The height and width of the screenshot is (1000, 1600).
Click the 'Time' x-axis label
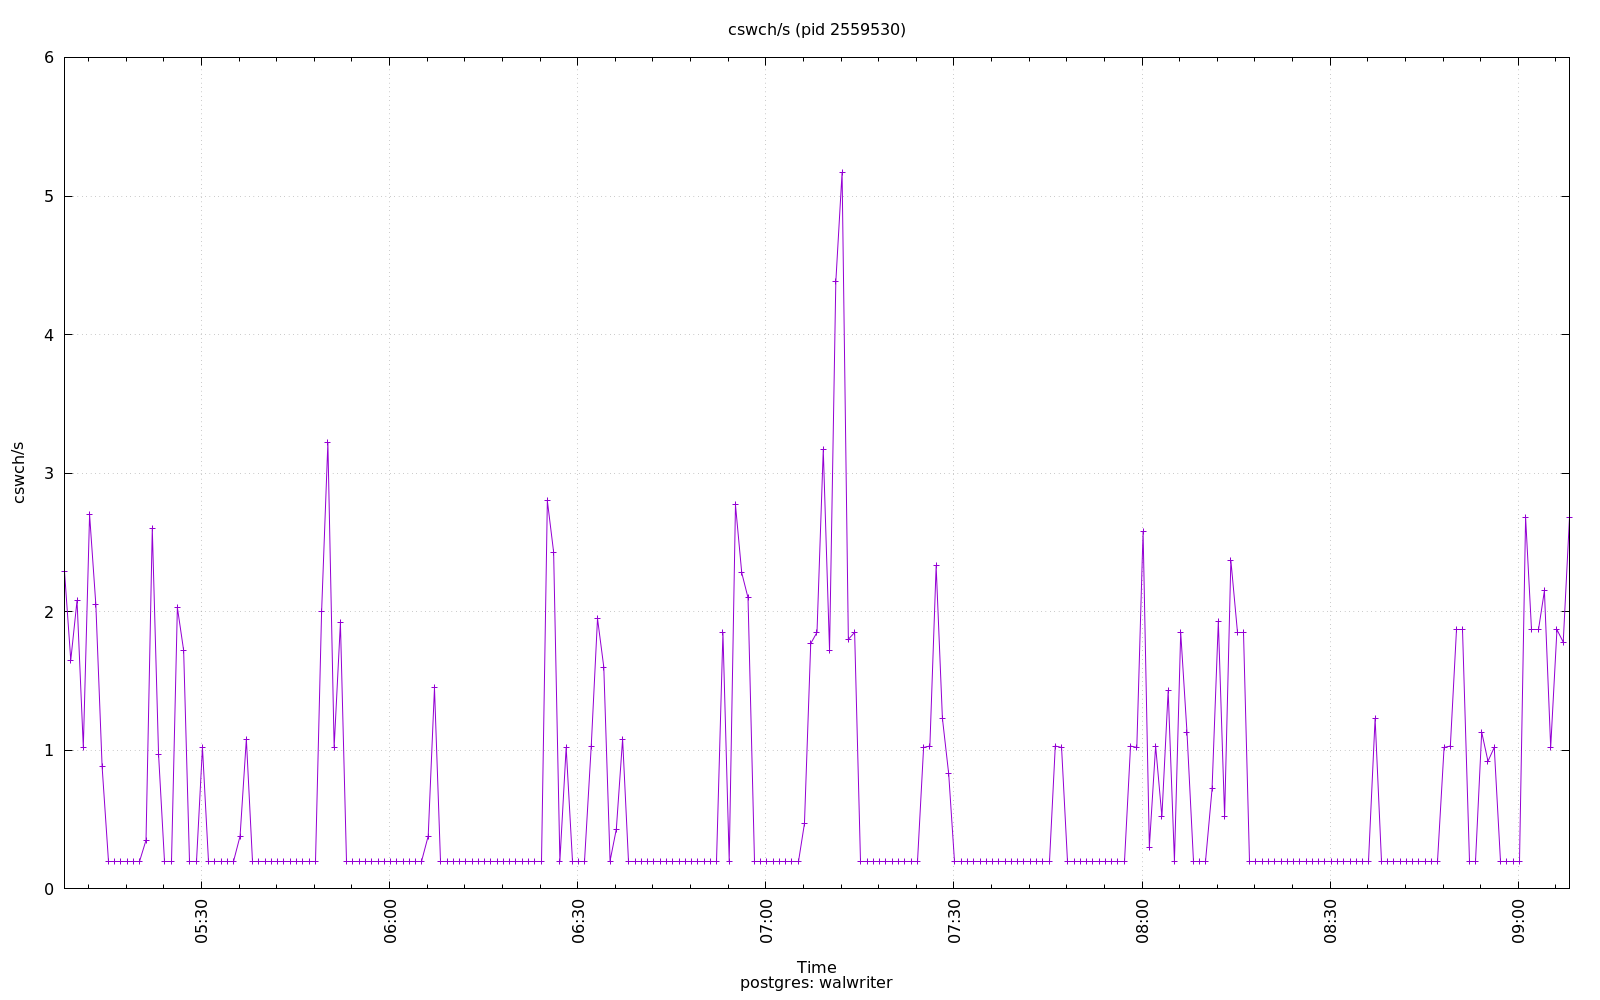coord(816,967)
